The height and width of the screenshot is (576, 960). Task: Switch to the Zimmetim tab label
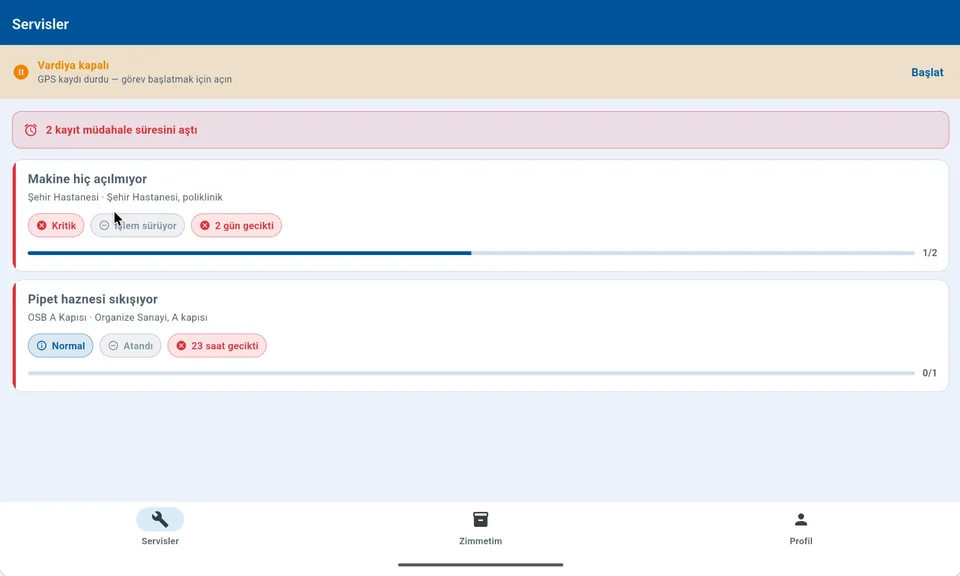[x=481, y=541]
